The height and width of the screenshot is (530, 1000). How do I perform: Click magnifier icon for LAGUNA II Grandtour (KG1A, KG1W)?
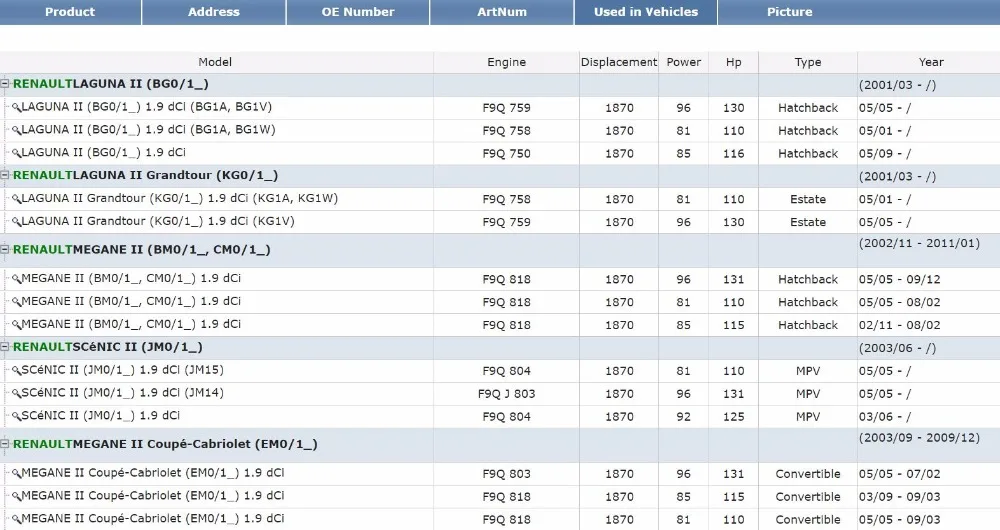[17, 200]
